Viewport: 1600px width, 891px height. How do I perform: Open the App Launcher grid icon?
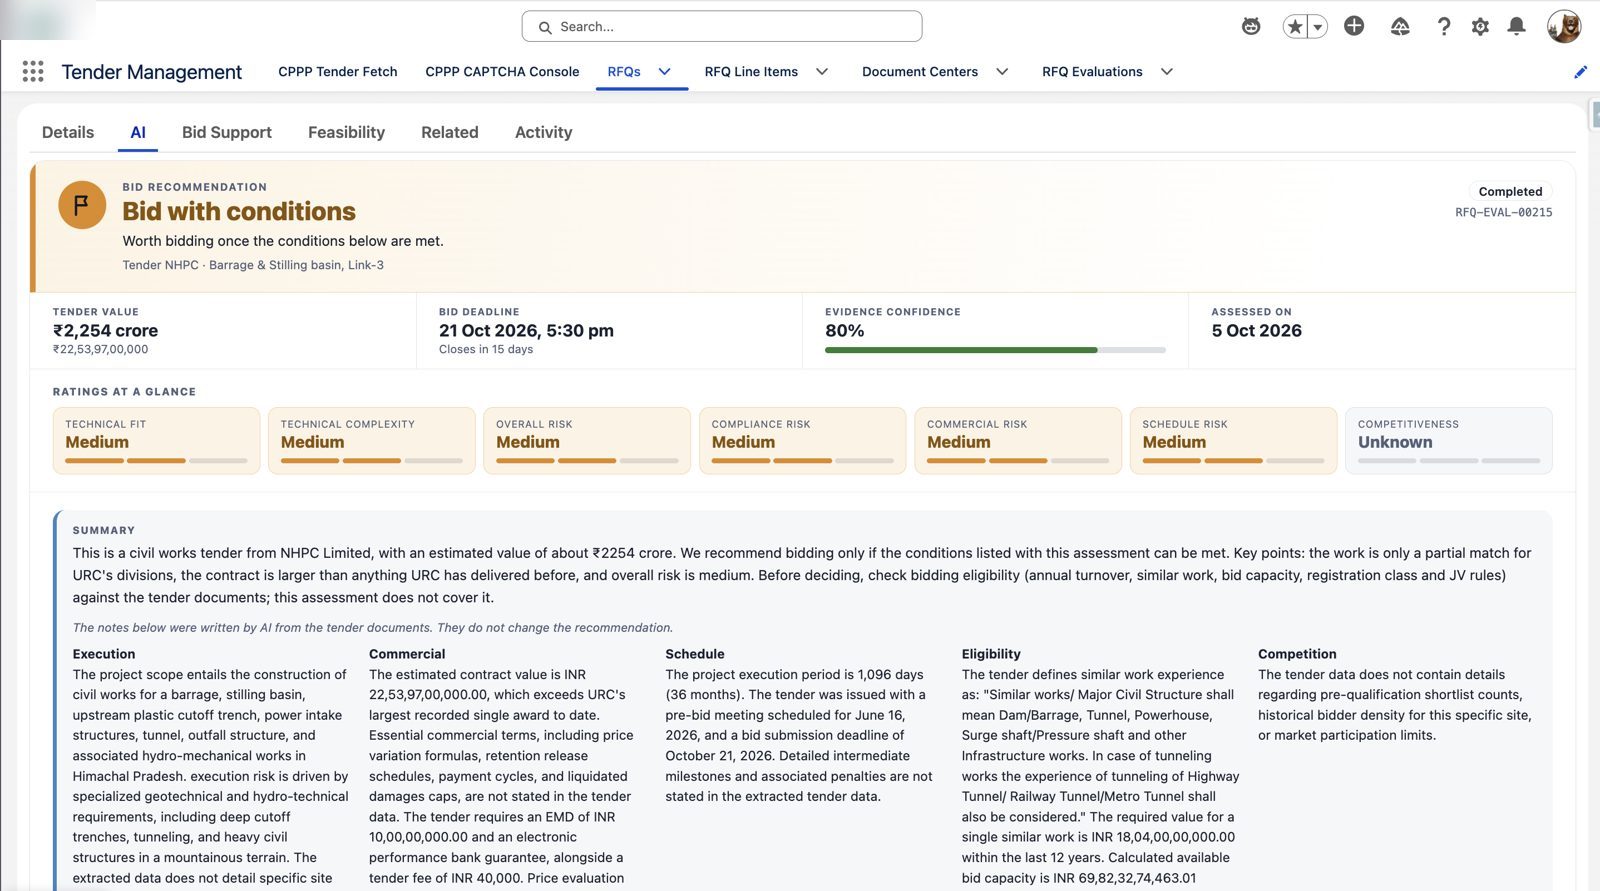tap(33, 71)
